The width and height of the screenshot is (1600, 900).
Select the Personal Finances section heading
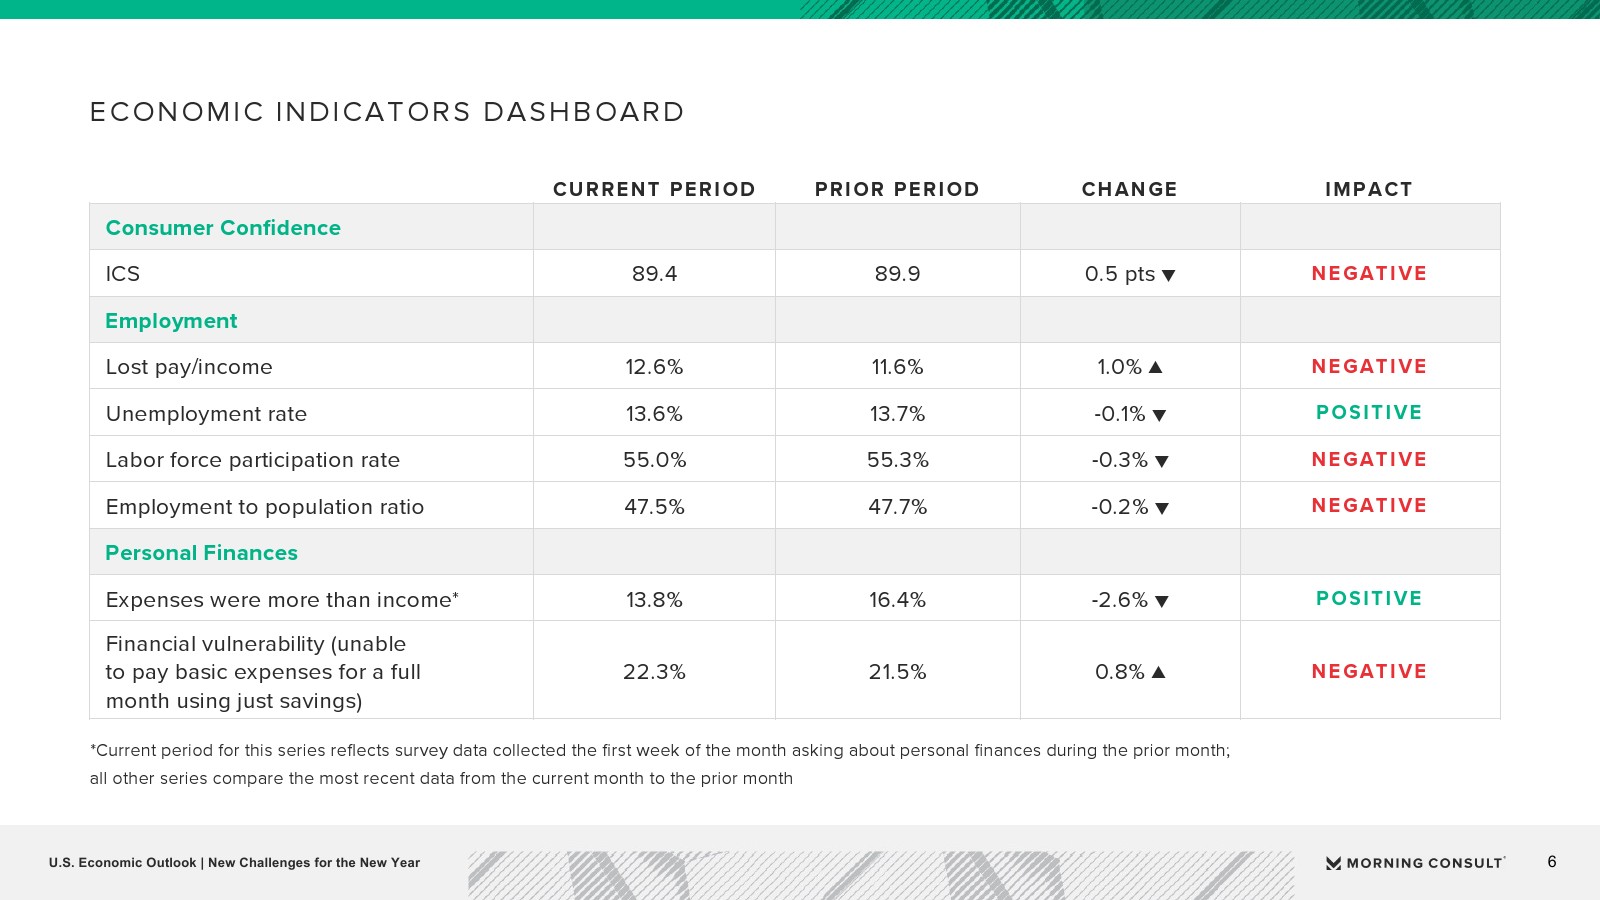201,553
